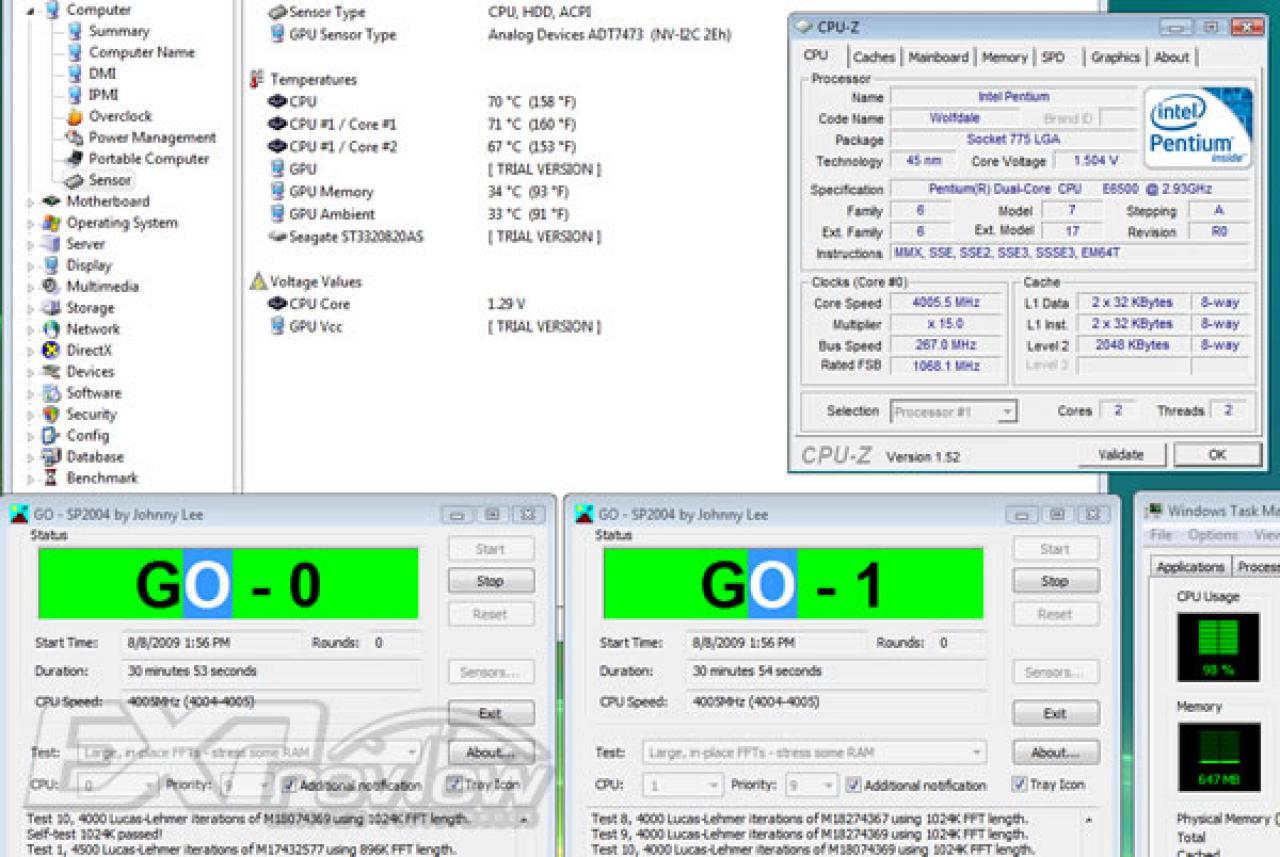Screen dimensions: 1280x857
Task: Click the Power Management icon
Action: (x=75, y=137)
